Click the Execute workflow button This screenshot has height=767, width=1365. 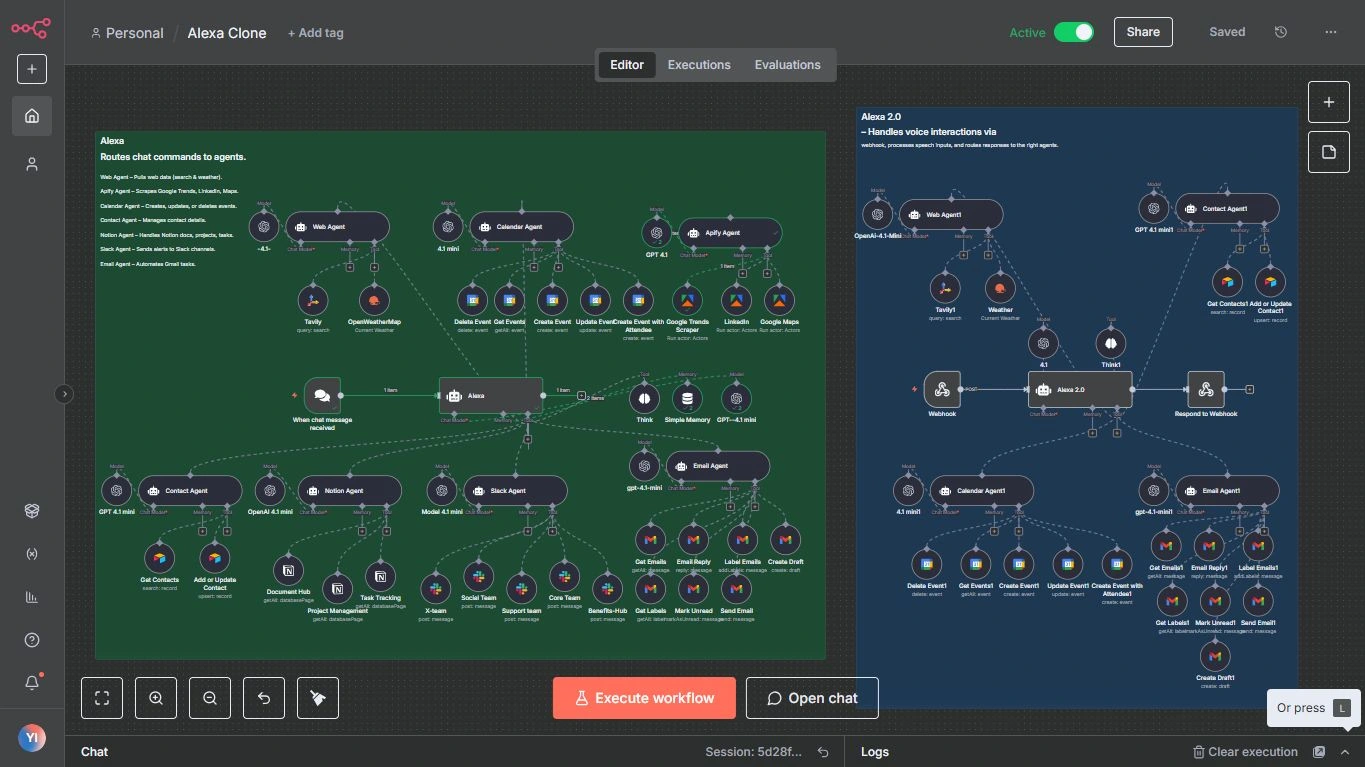tap(644, 698)
